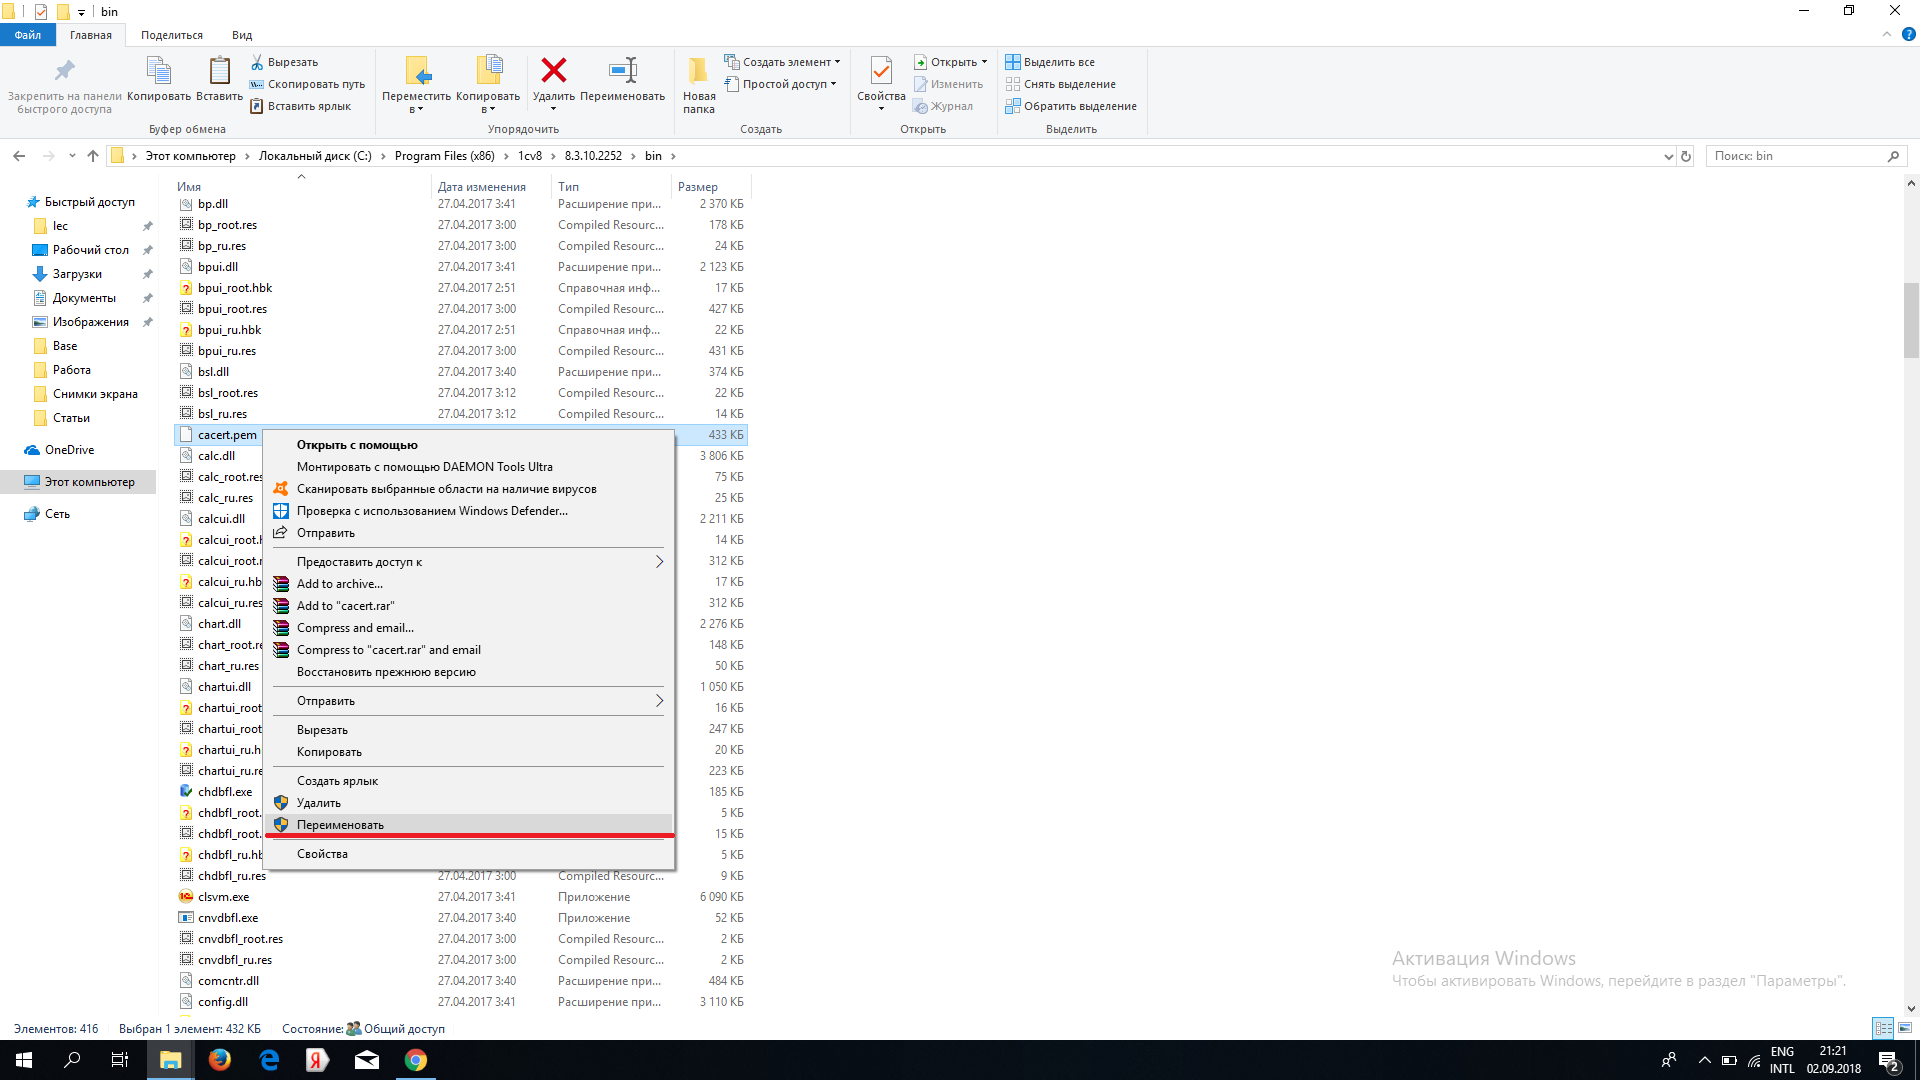1920x1080 pixels.
Task: Click the Поиск: bin search field
Action: (x=1796, y=156)
